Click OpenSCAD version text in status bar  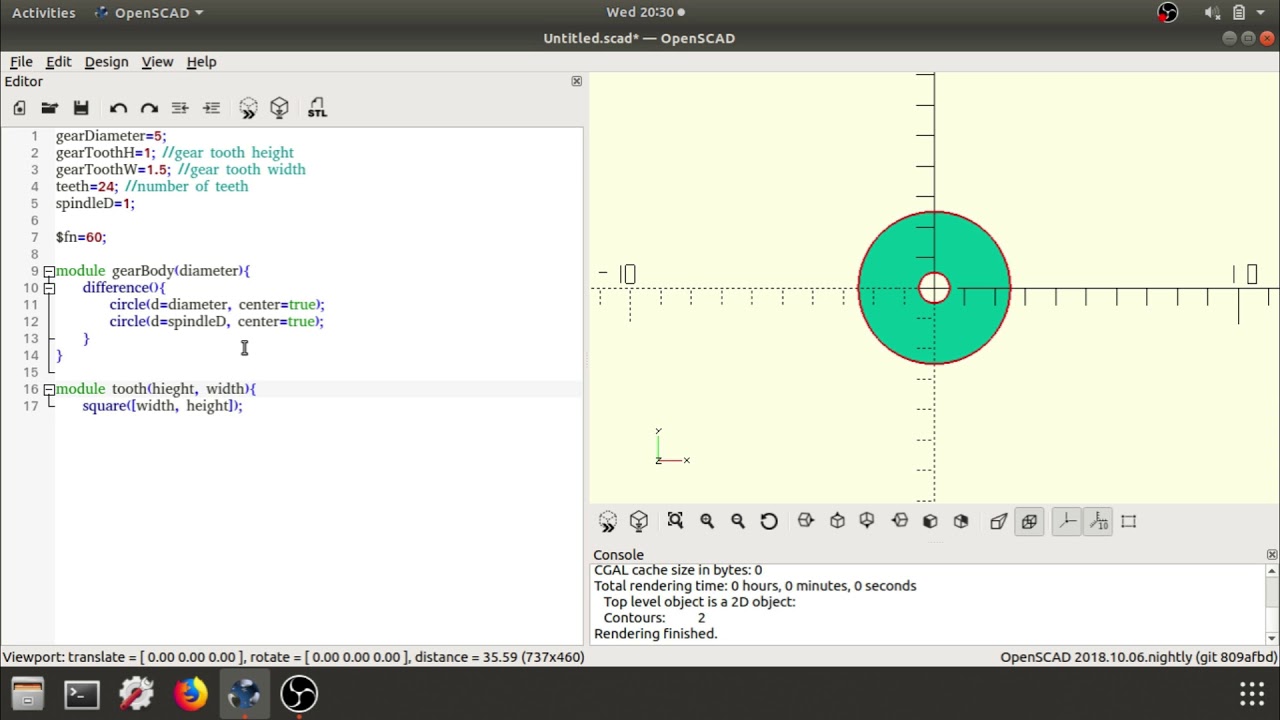[1139, 657]
